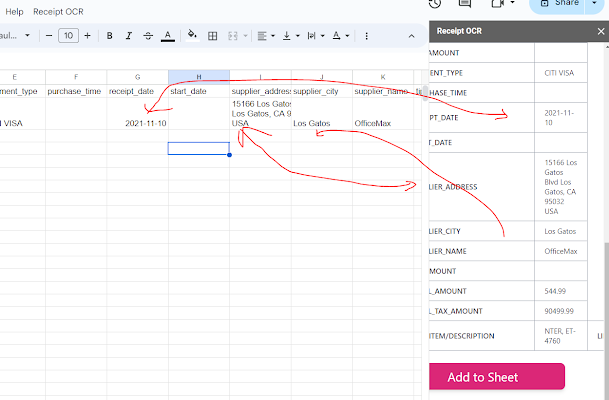
Task: Select the address cell ending in USA
Action: (260, 113)
